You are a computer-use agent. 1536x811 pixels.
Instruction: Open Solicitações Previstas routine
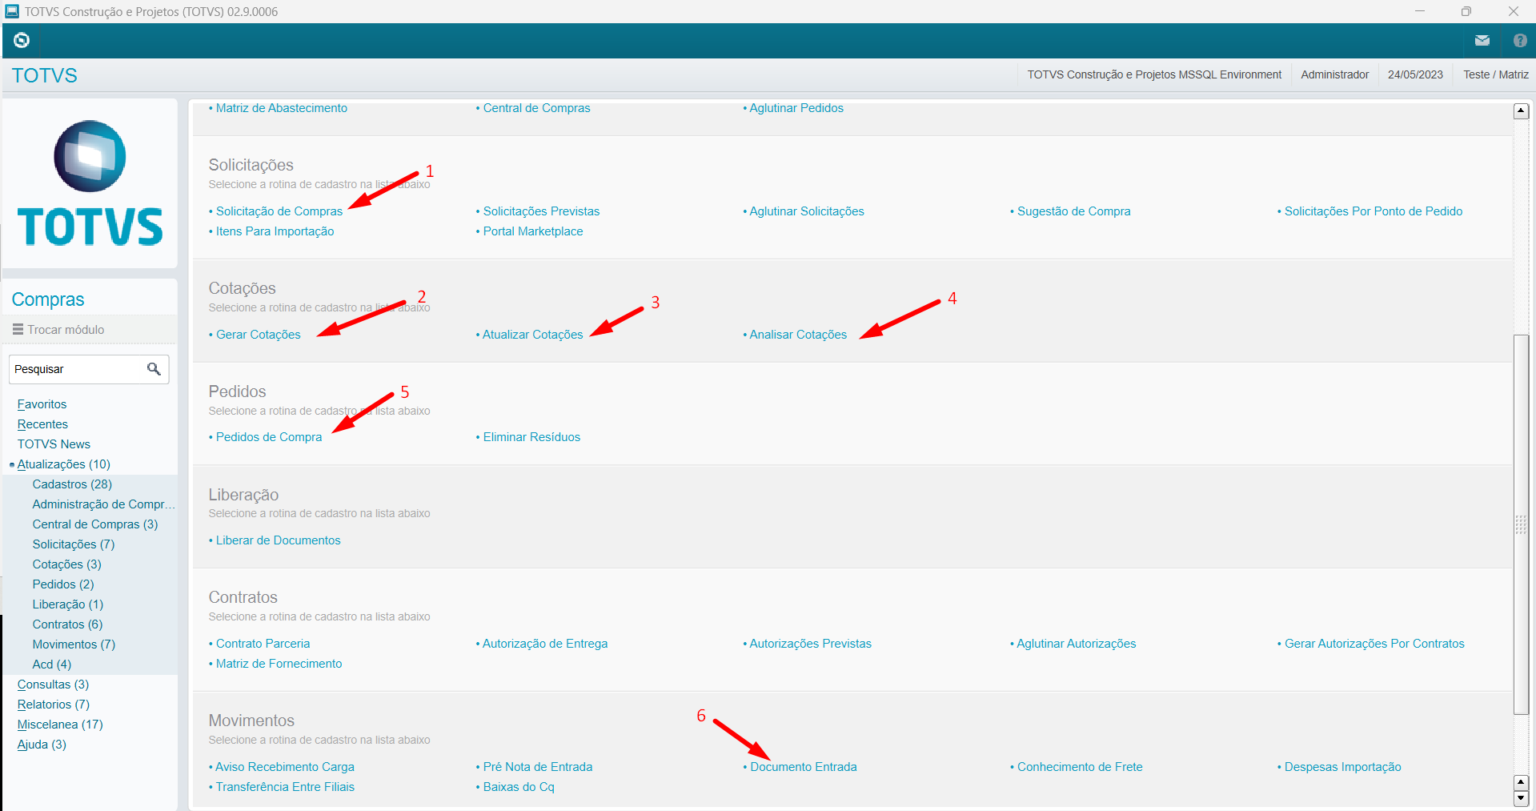tap(541, 211)
